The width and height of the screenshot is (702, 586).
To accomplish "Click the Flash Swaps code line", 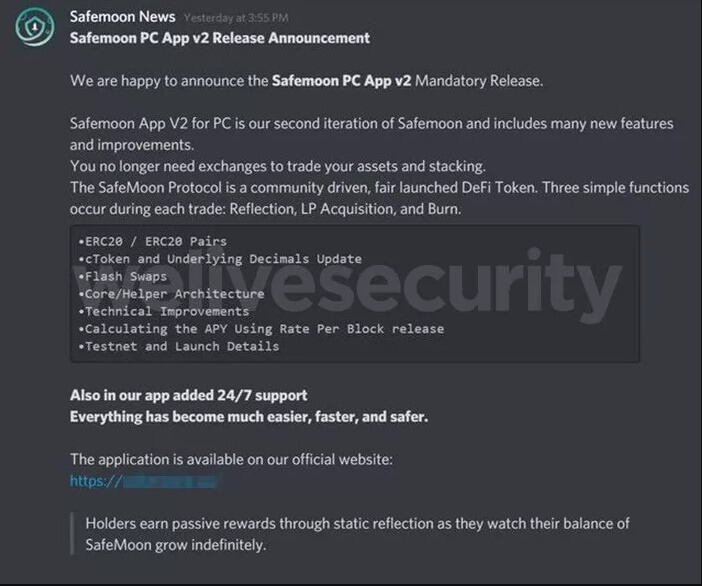I will coord(122,276).
